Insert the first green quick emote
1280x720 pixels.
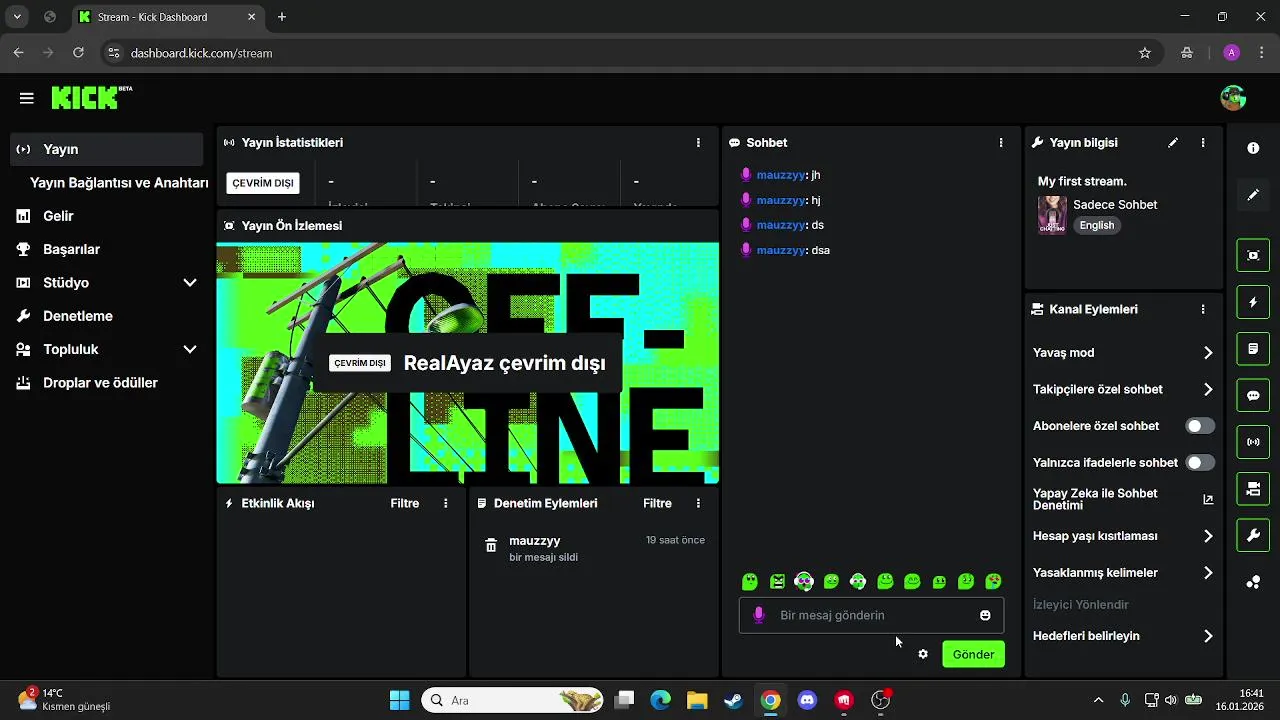(750, 581)
